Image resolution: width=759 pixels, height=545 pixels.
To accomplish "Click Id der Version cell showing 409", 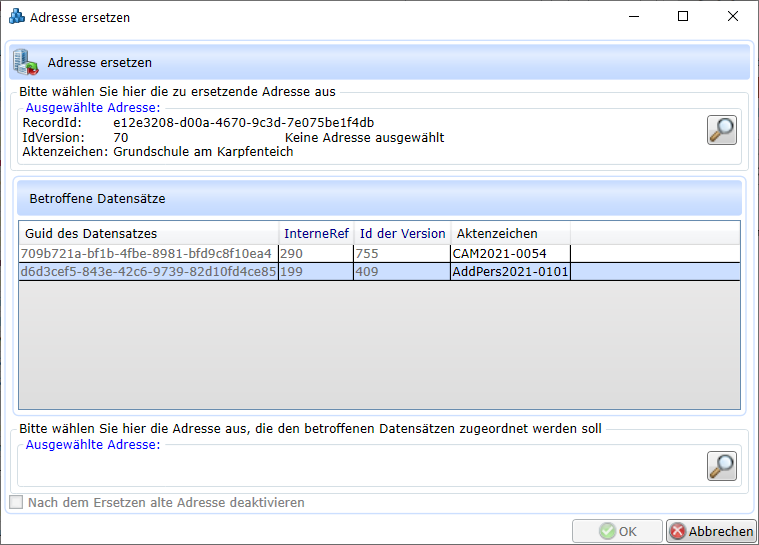I will pyautogui.click(x=402, y=272).
